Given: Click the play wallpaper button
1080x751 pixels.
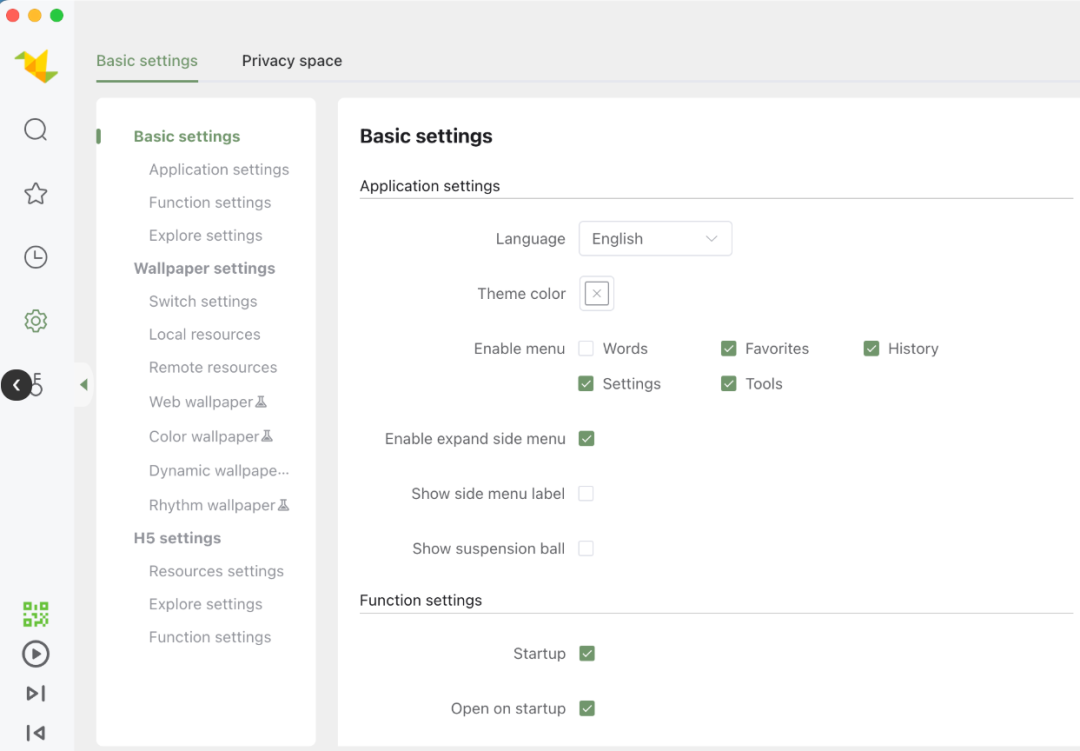Looking at the screenshot, I should (36, 654).
